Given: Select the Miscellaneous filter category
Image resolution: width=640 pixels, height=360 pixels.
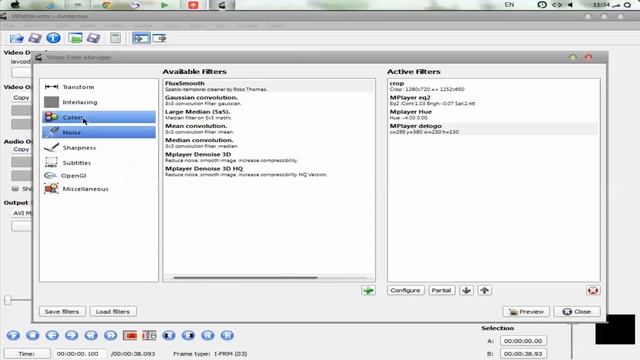Looking at the screenshot, I should pyautogui.click(x=99, y=189).
